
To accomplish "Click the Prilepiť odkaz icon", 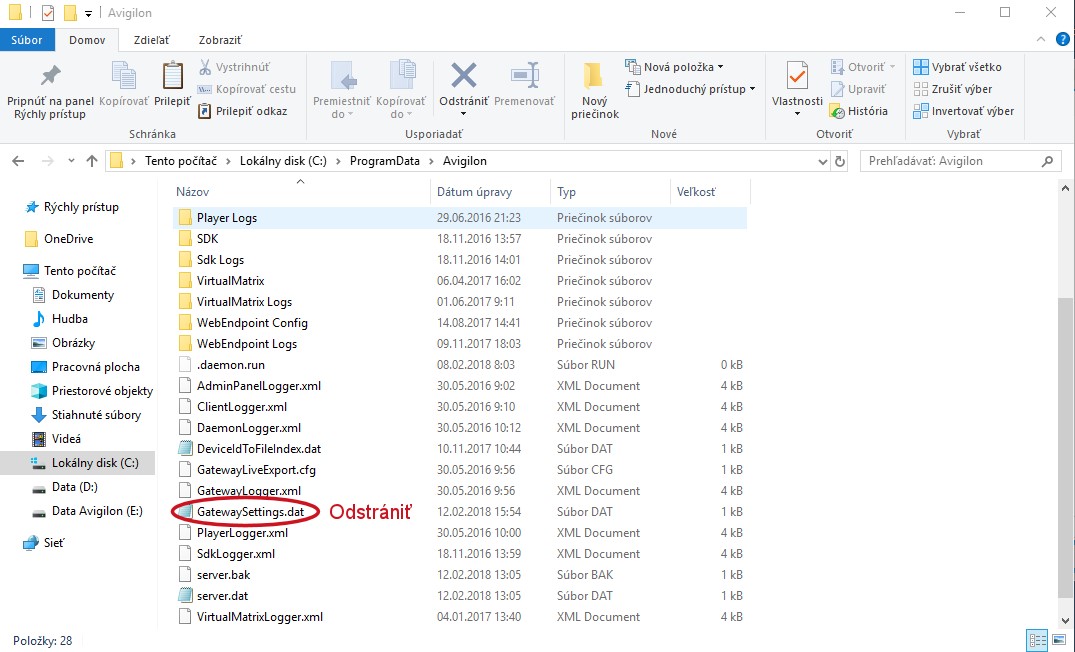I will pyautogui.click(x=204, y=111).
